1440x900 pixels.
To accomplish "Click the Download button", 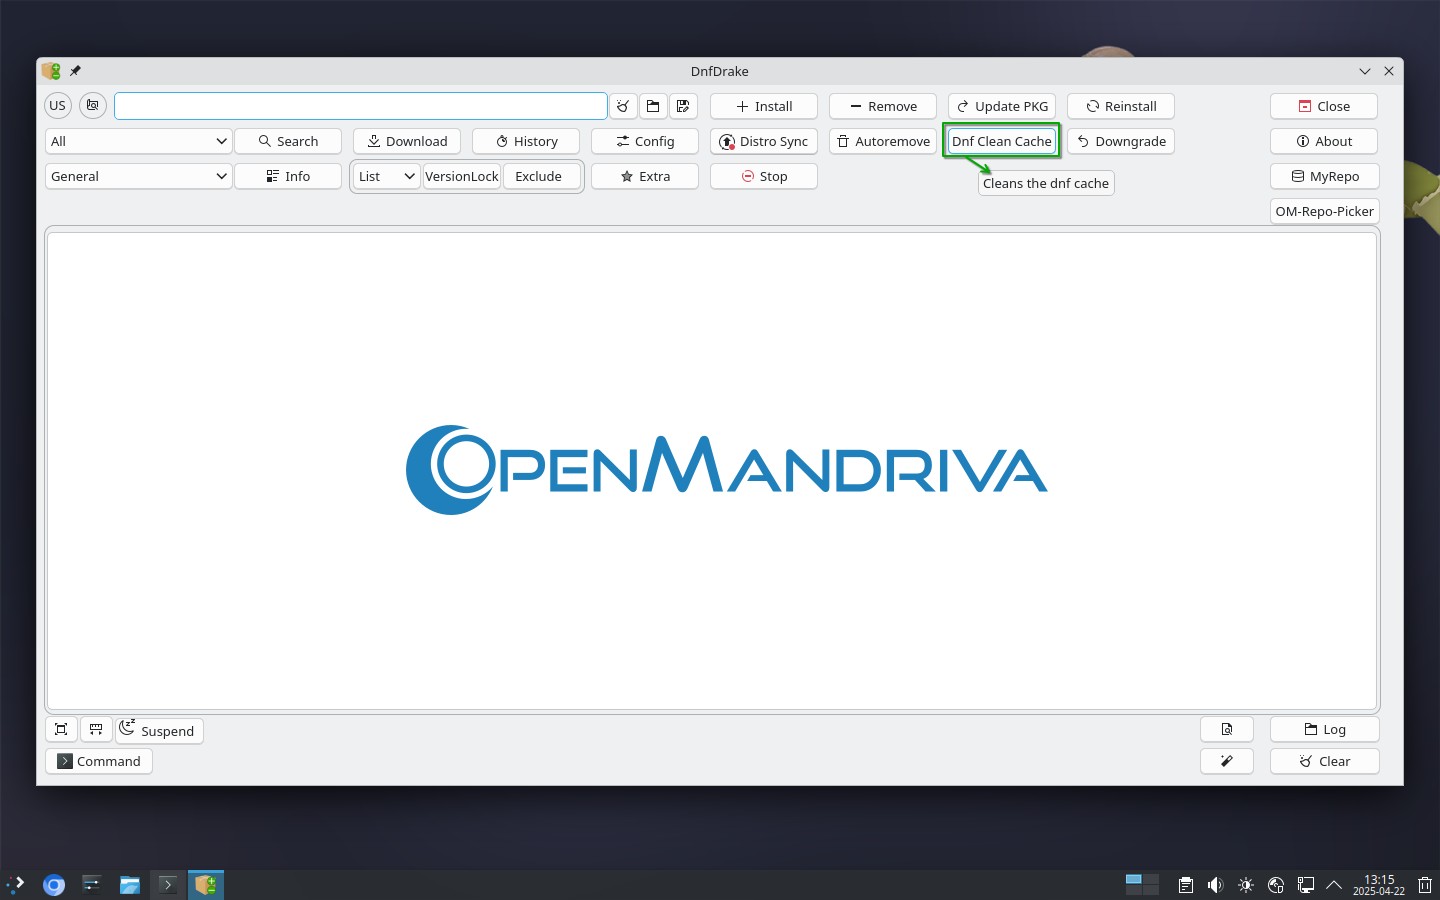I will pyautogui.click(x=407, y=141).
